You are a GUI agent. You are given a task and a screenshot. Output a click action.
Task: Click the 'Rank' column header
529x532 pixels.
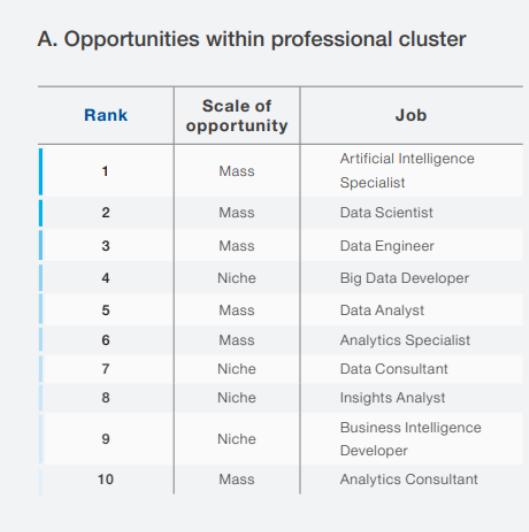106,115
